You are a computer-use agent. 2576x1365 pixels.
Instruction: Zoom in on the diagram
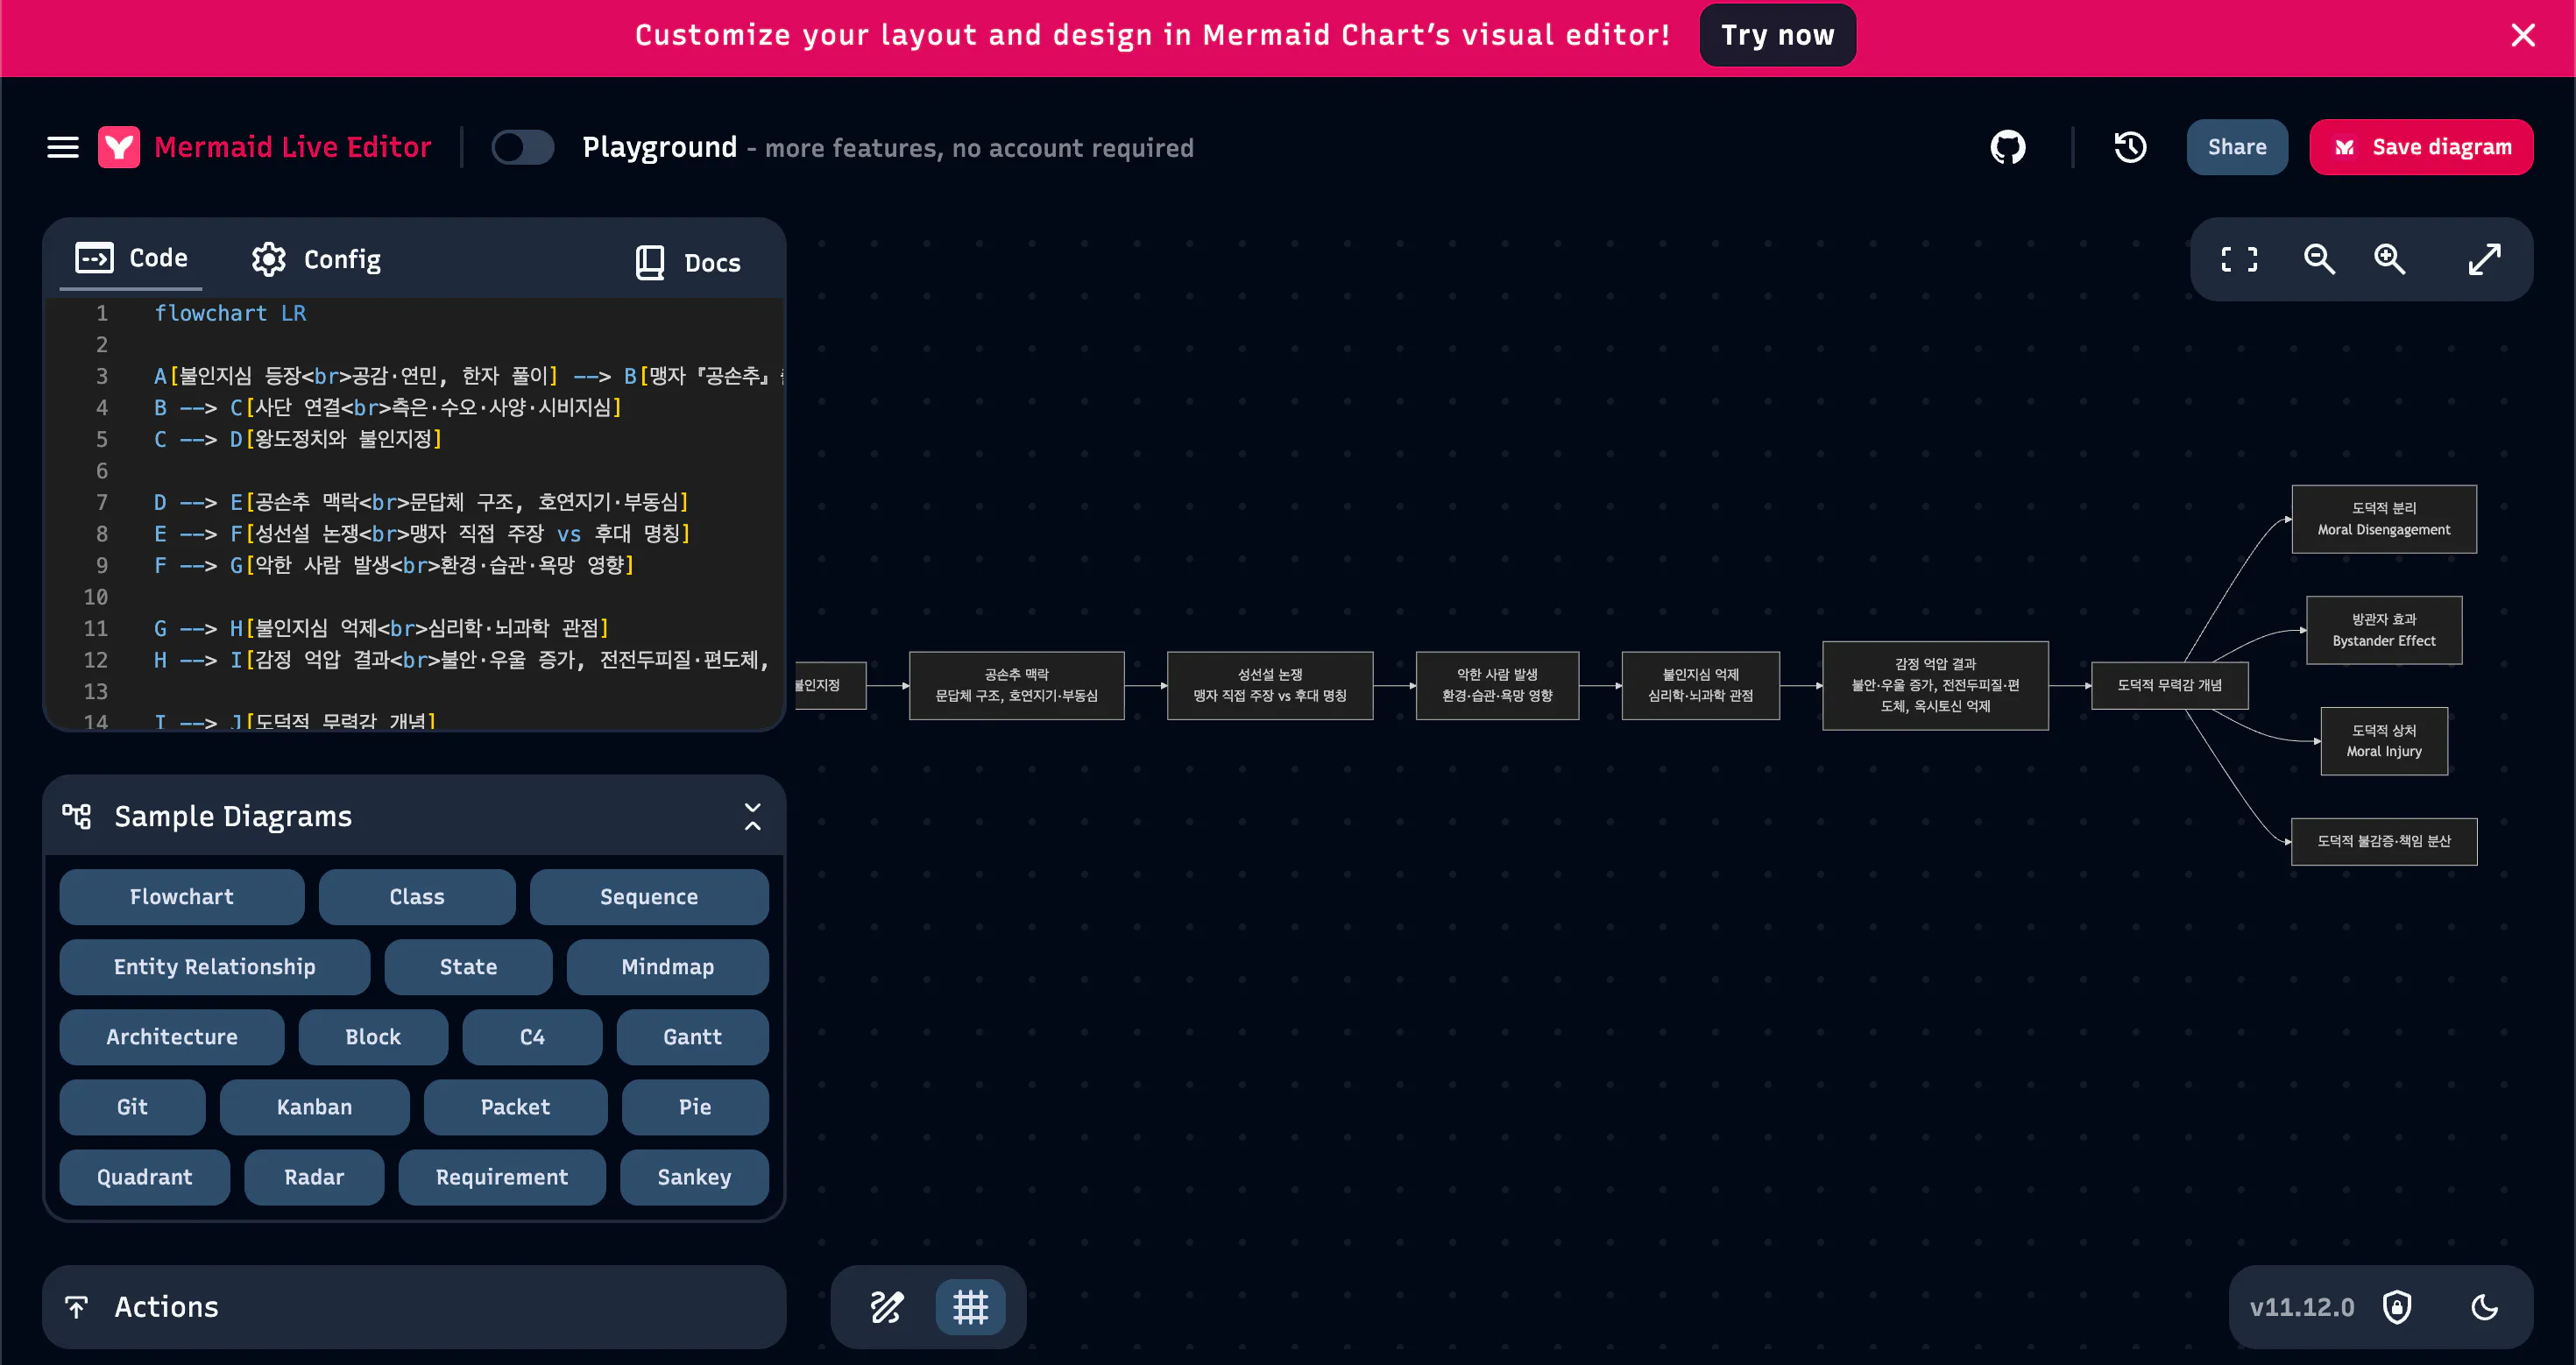[2390, 259]
